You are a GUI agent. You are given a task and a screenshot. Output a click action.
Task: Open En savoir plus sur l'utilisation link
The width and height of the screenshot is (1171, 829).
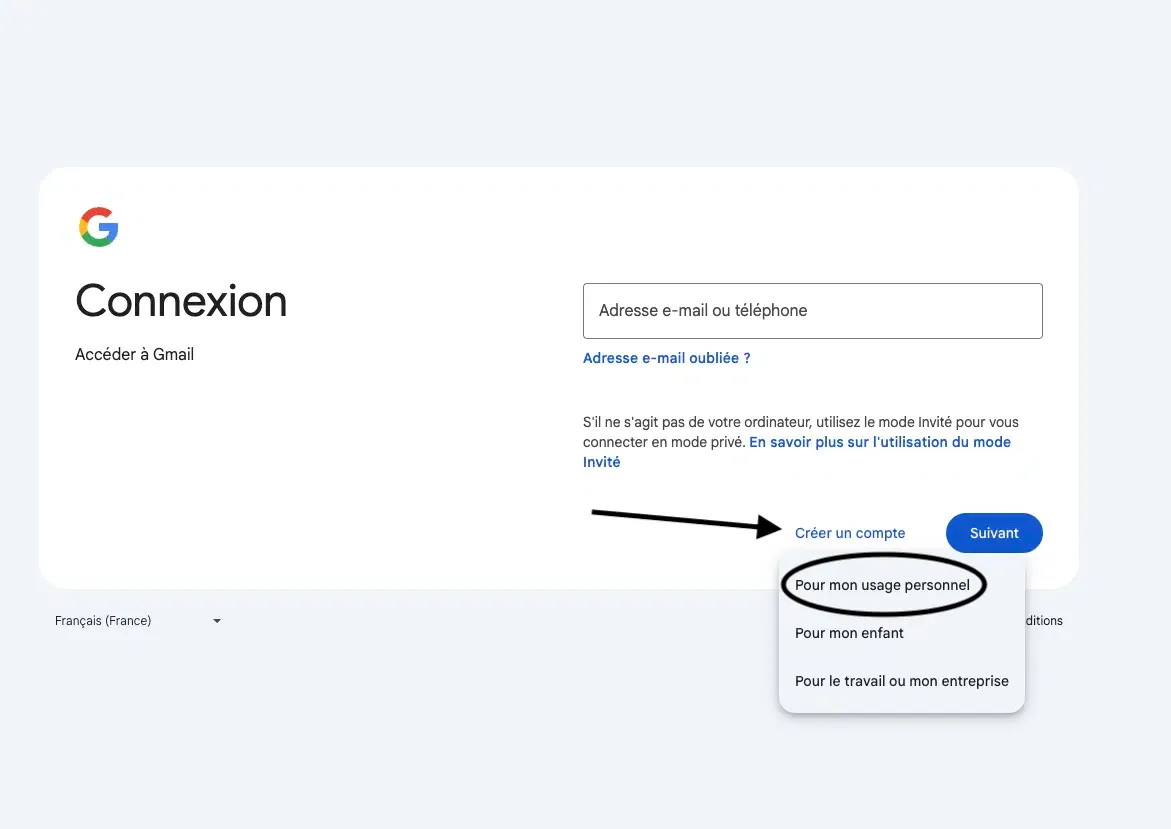pos(880,442)
